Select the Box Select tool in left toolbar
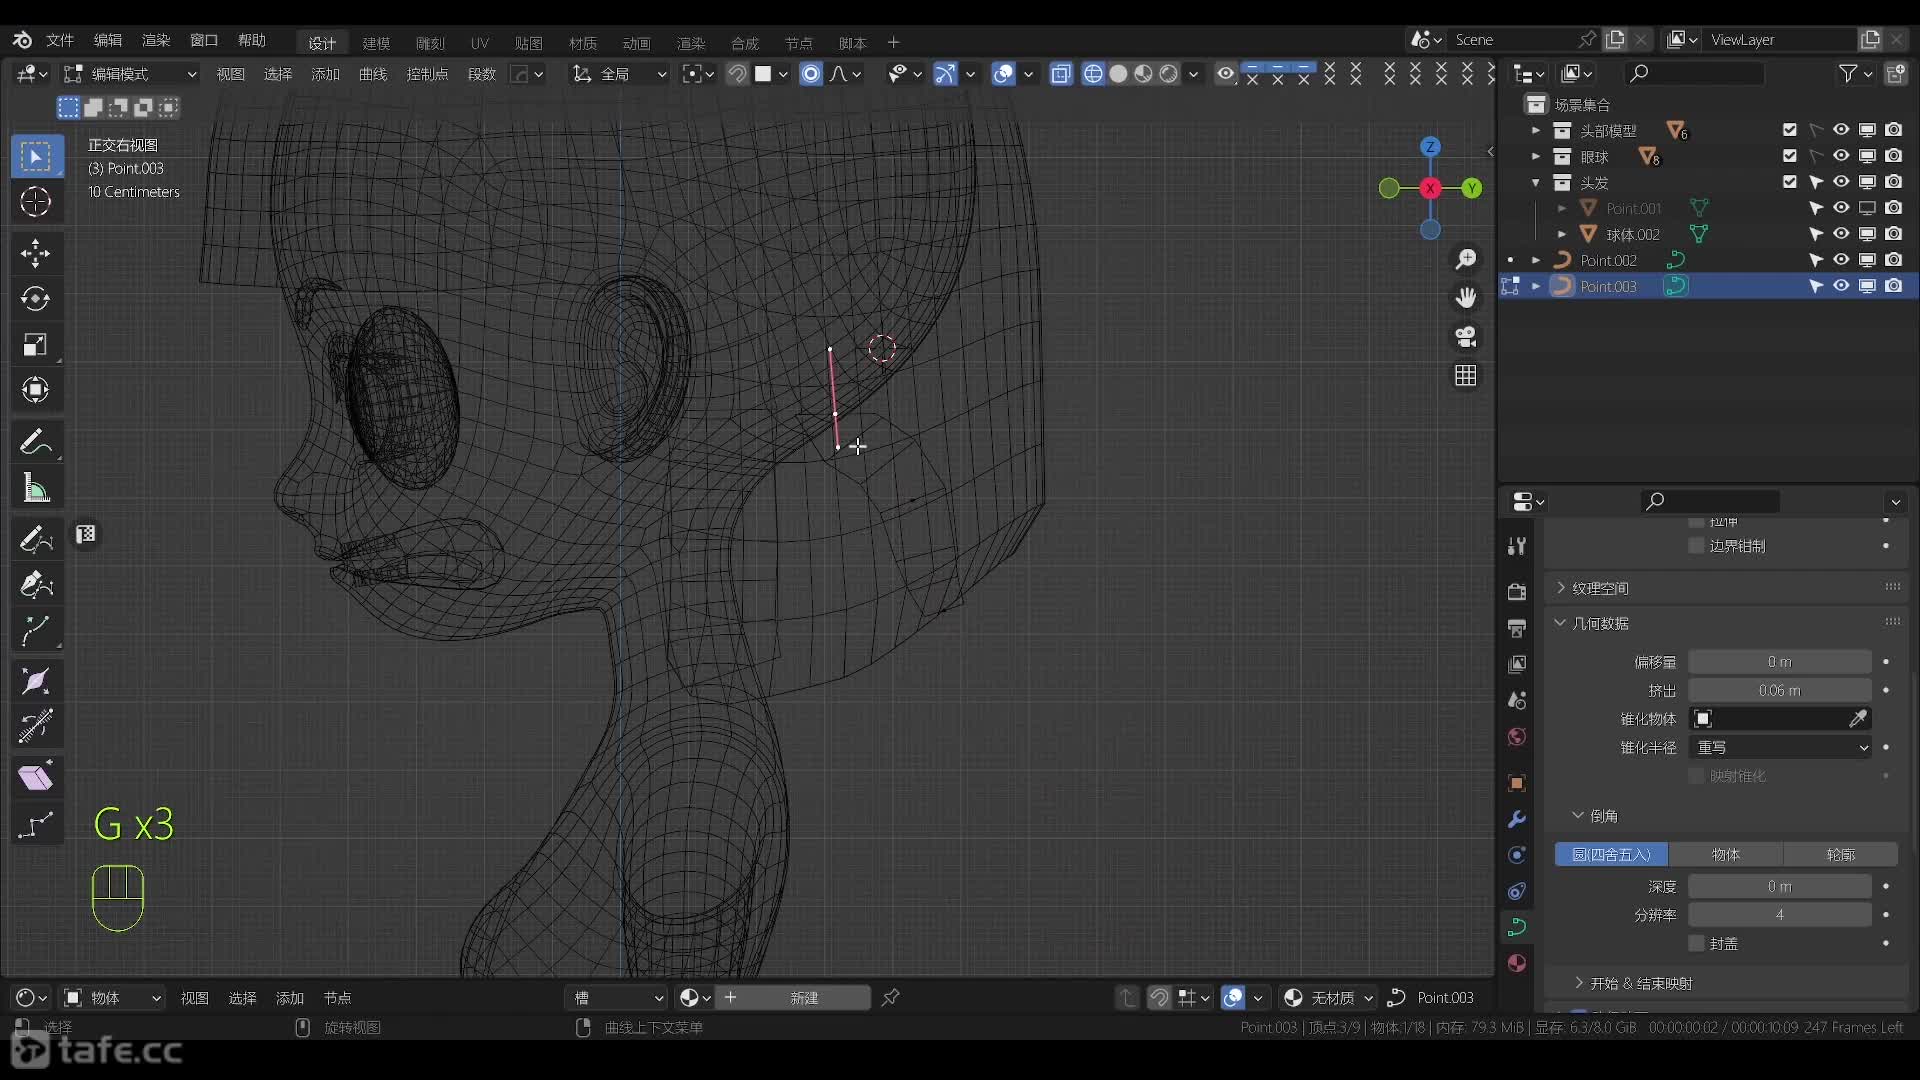The width and height of the screenshot is (1920, 1080). (x=36, y=156)
